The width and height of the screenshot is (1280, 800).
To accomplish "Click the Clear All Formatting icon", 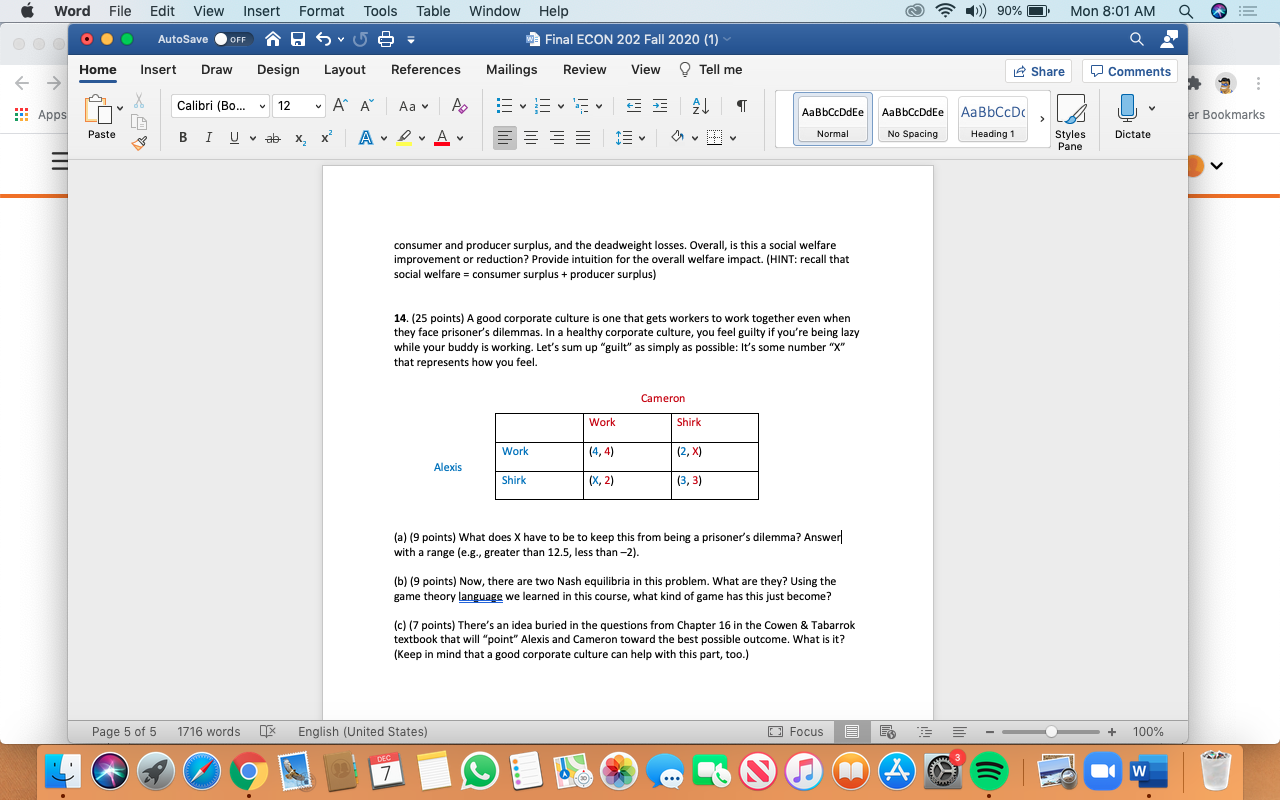I will click(459, 104).
